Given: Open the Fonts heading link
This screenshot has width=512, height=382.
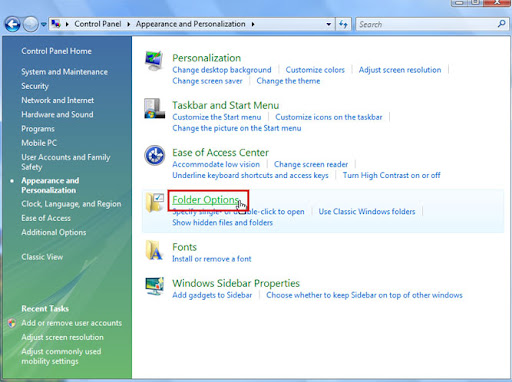Looking at the screenshot, I should [x=184, y=247].
